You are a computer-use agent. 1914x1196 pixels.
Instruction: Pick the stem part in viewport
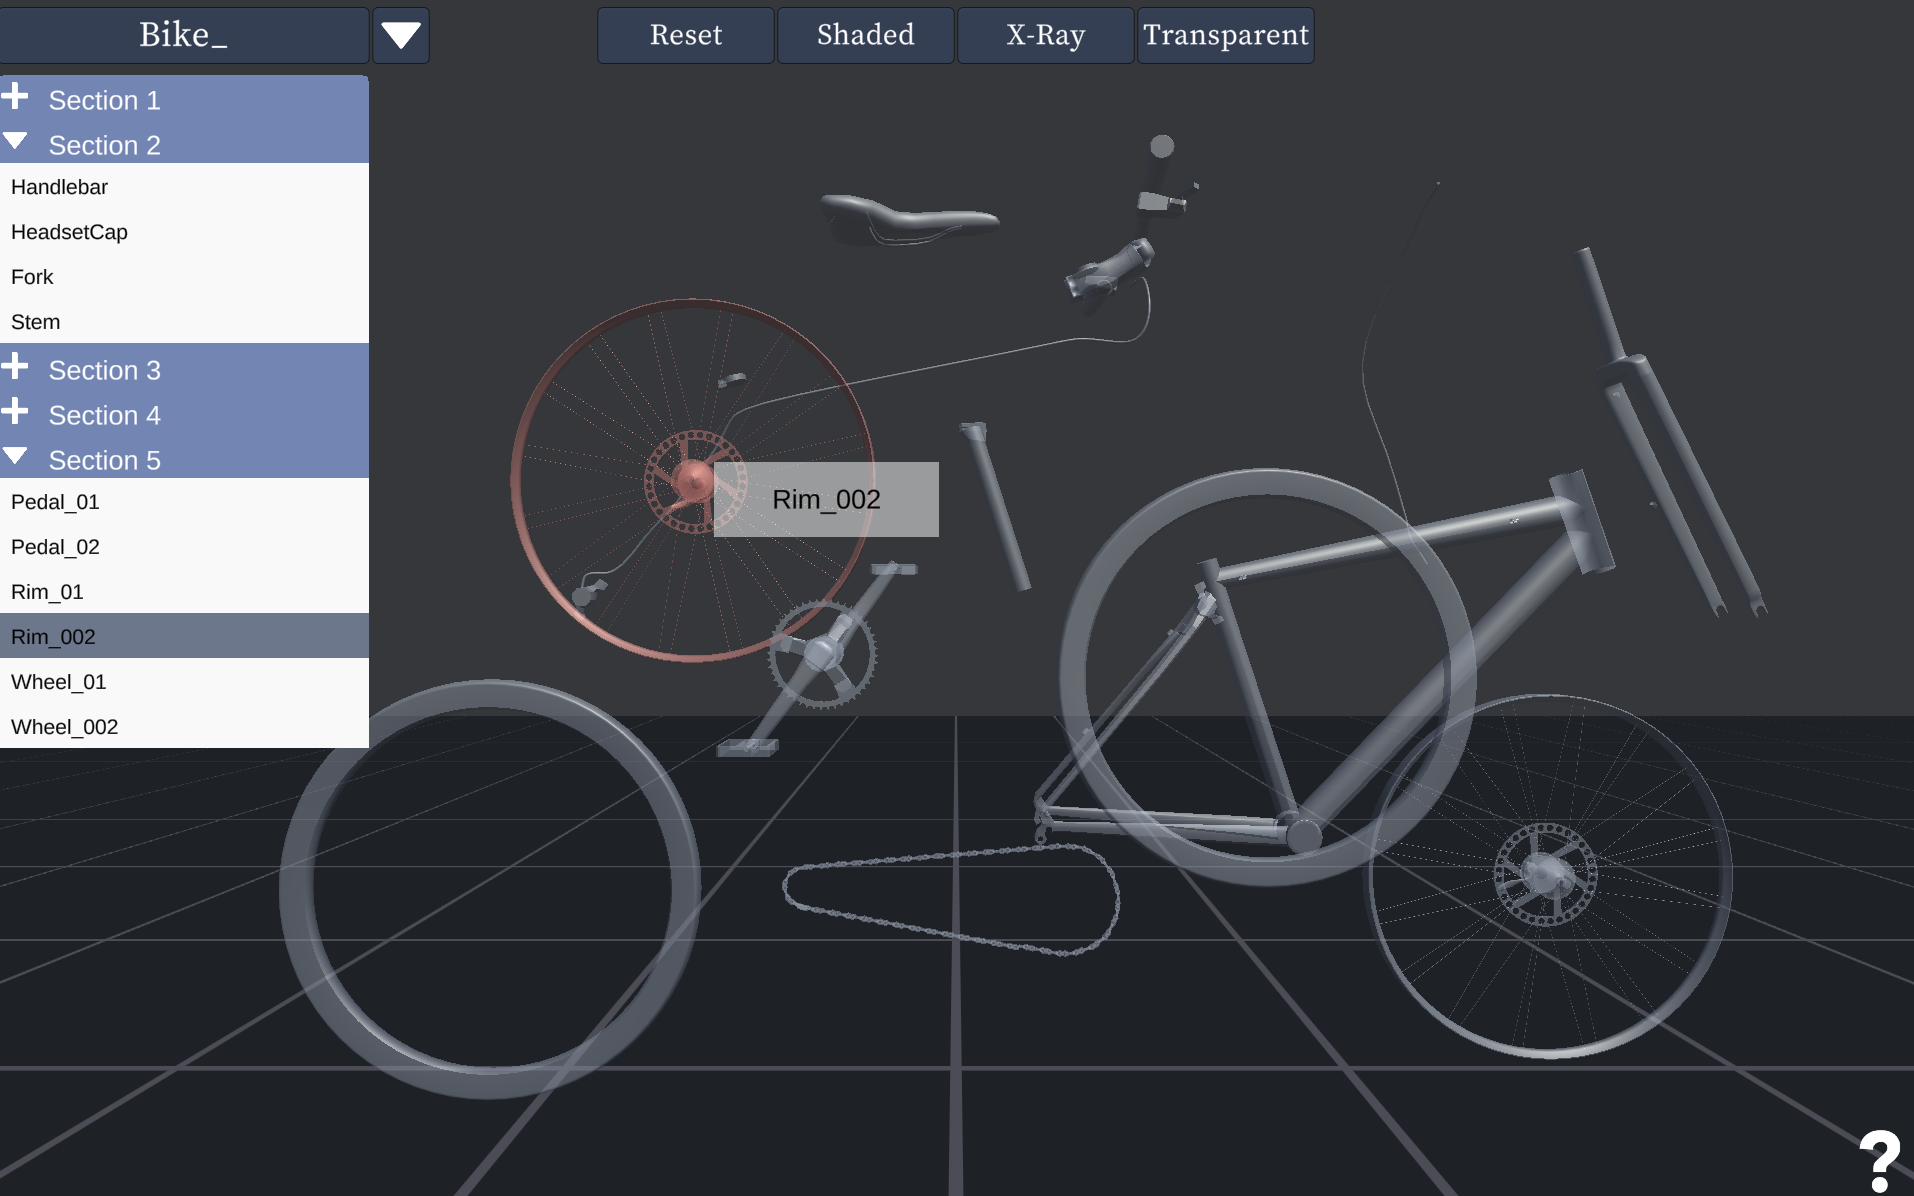click(1111, 269)
